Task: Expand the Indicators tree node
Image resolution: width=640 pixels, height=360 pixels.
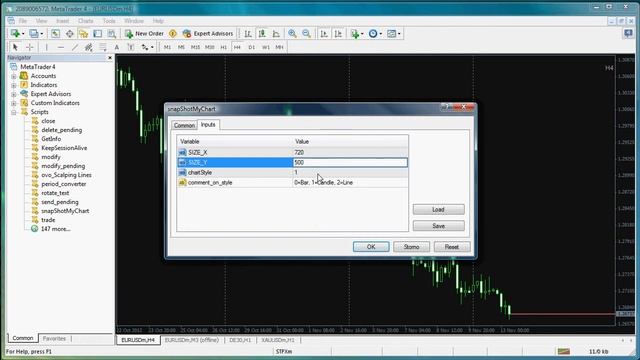Action: click(13, 85)
